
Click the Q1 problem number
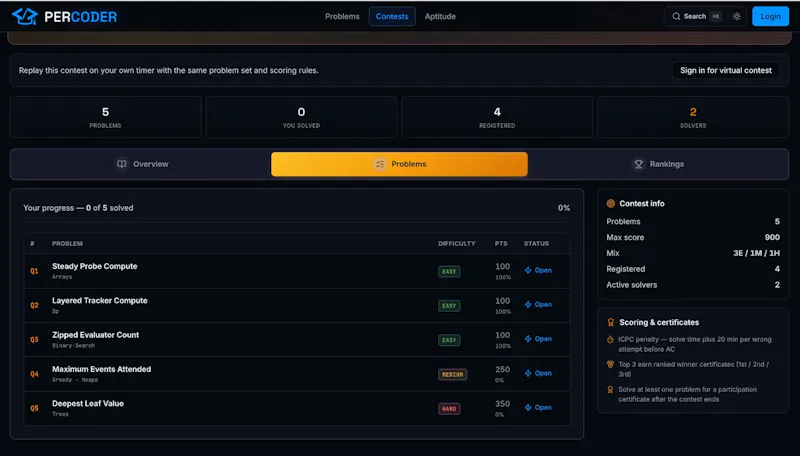click(34, 271)
